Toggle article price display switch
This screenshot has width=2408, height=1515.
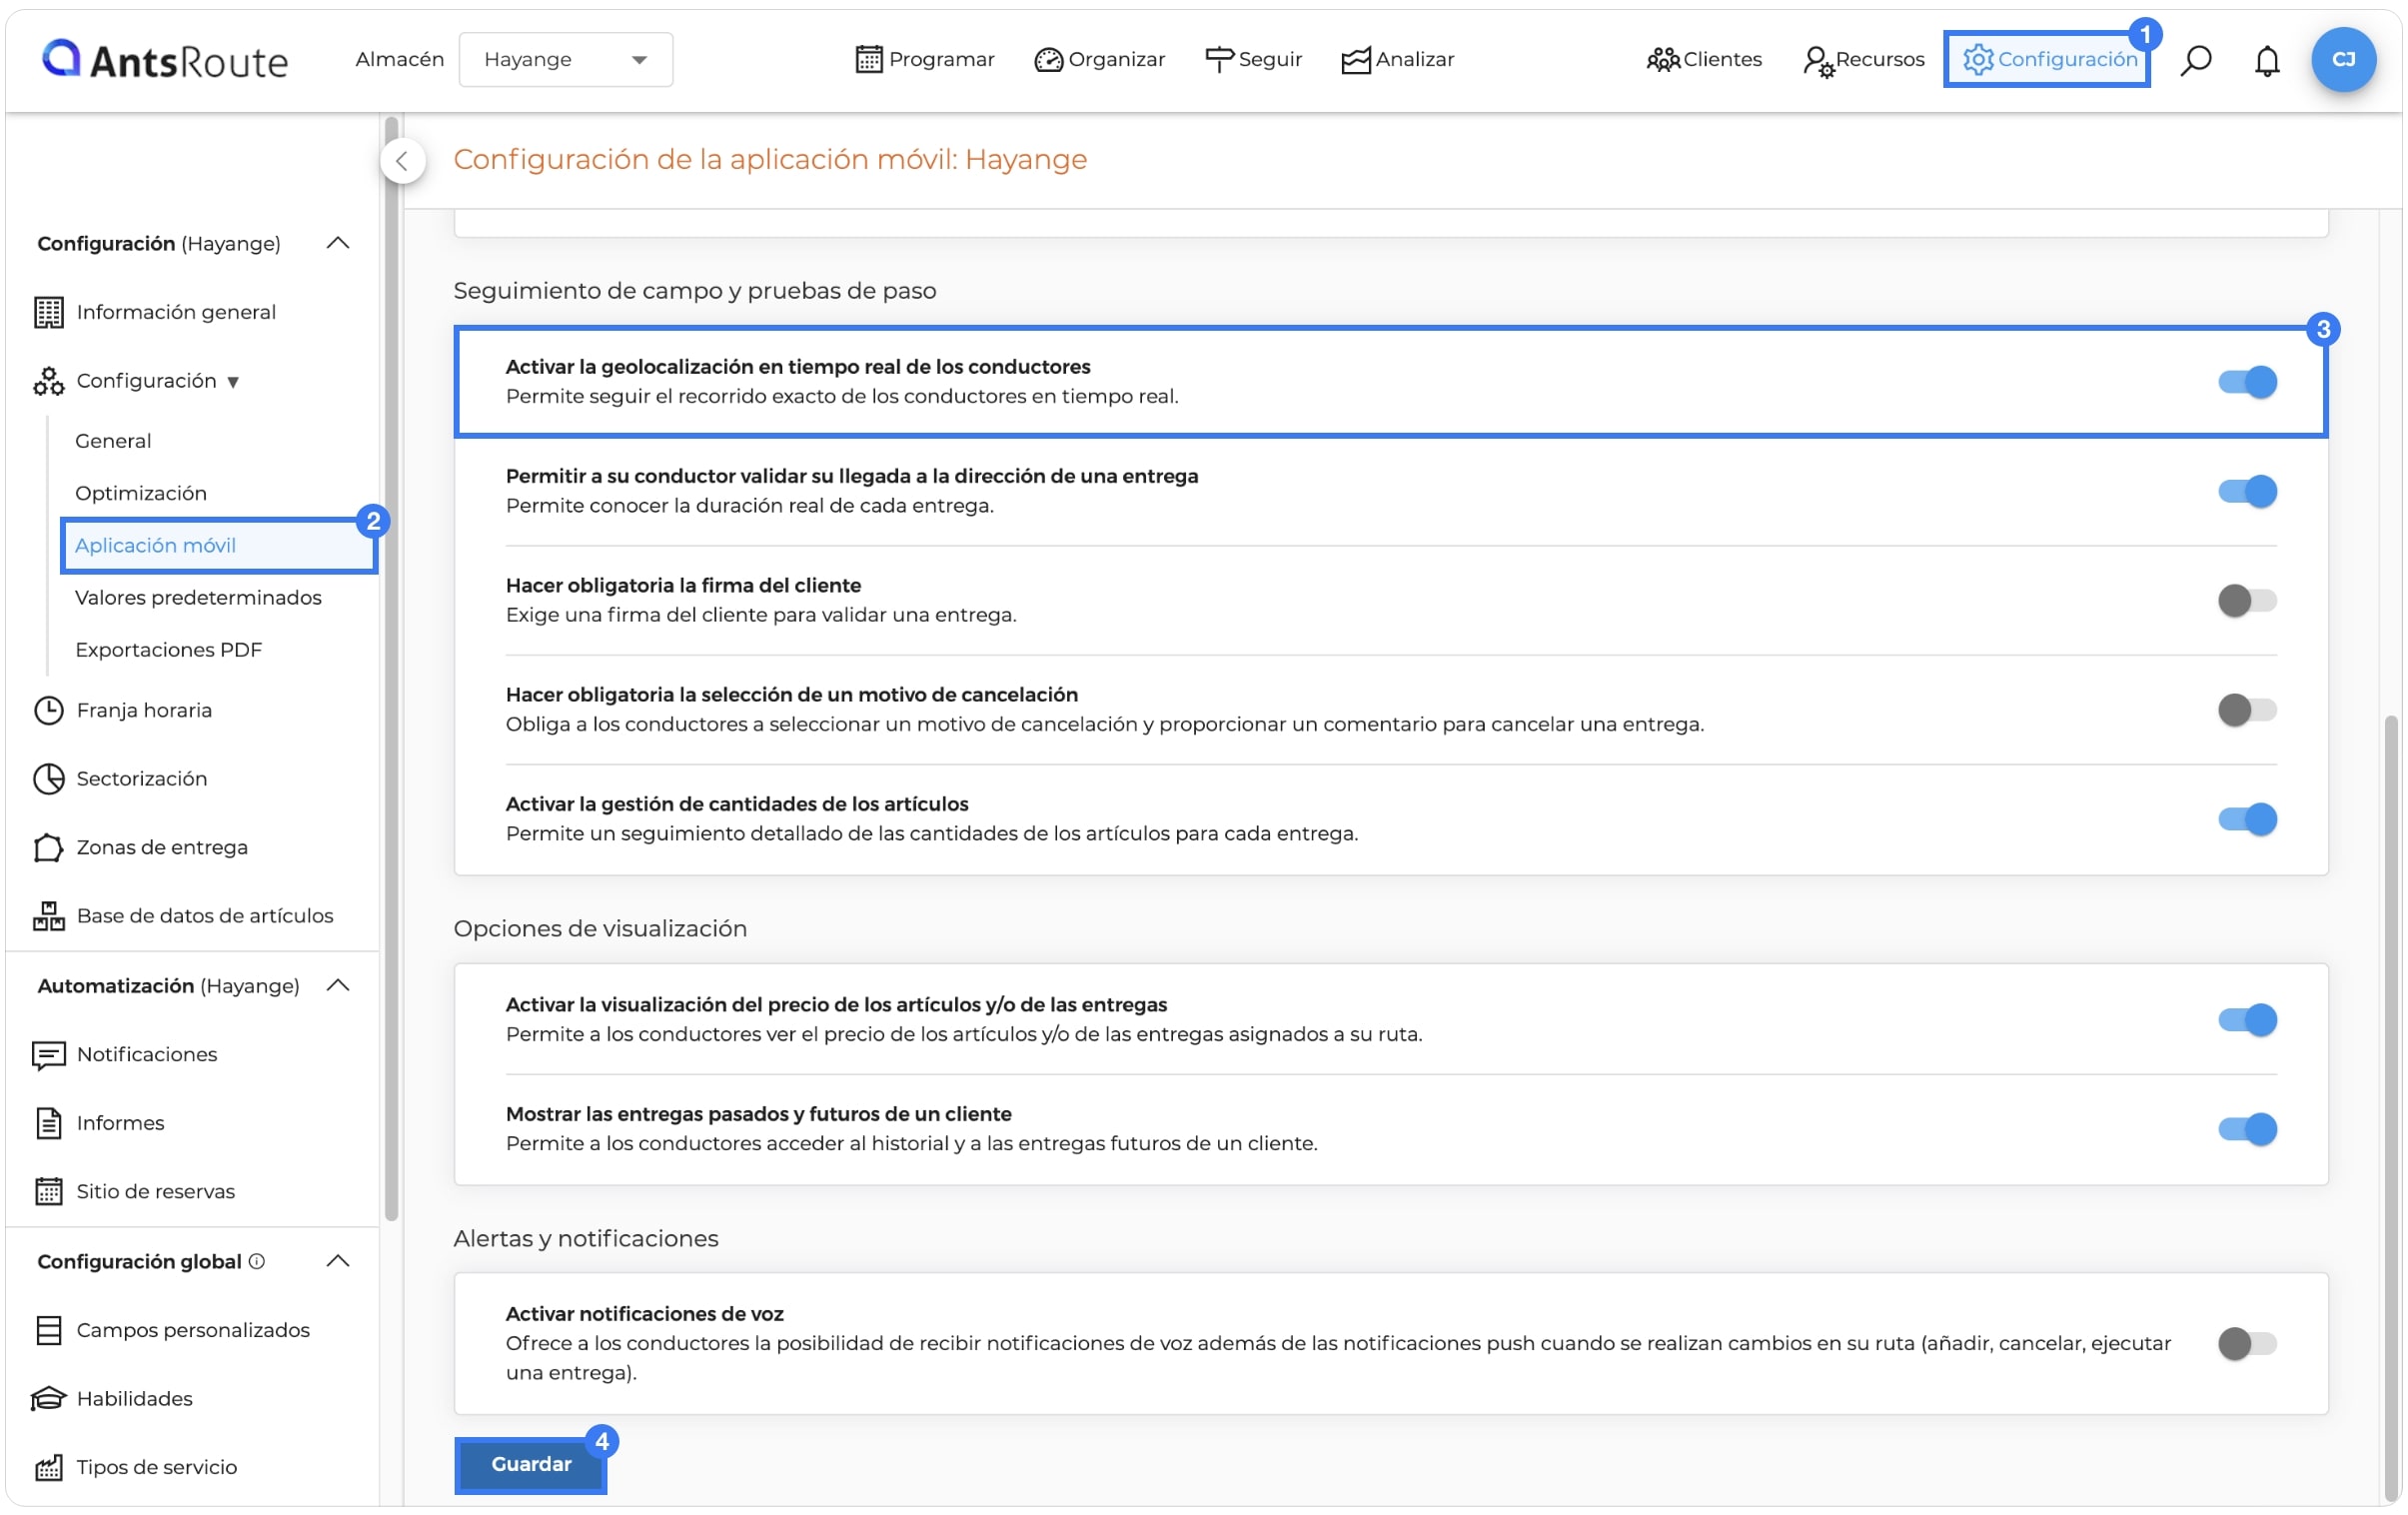2247,1019
